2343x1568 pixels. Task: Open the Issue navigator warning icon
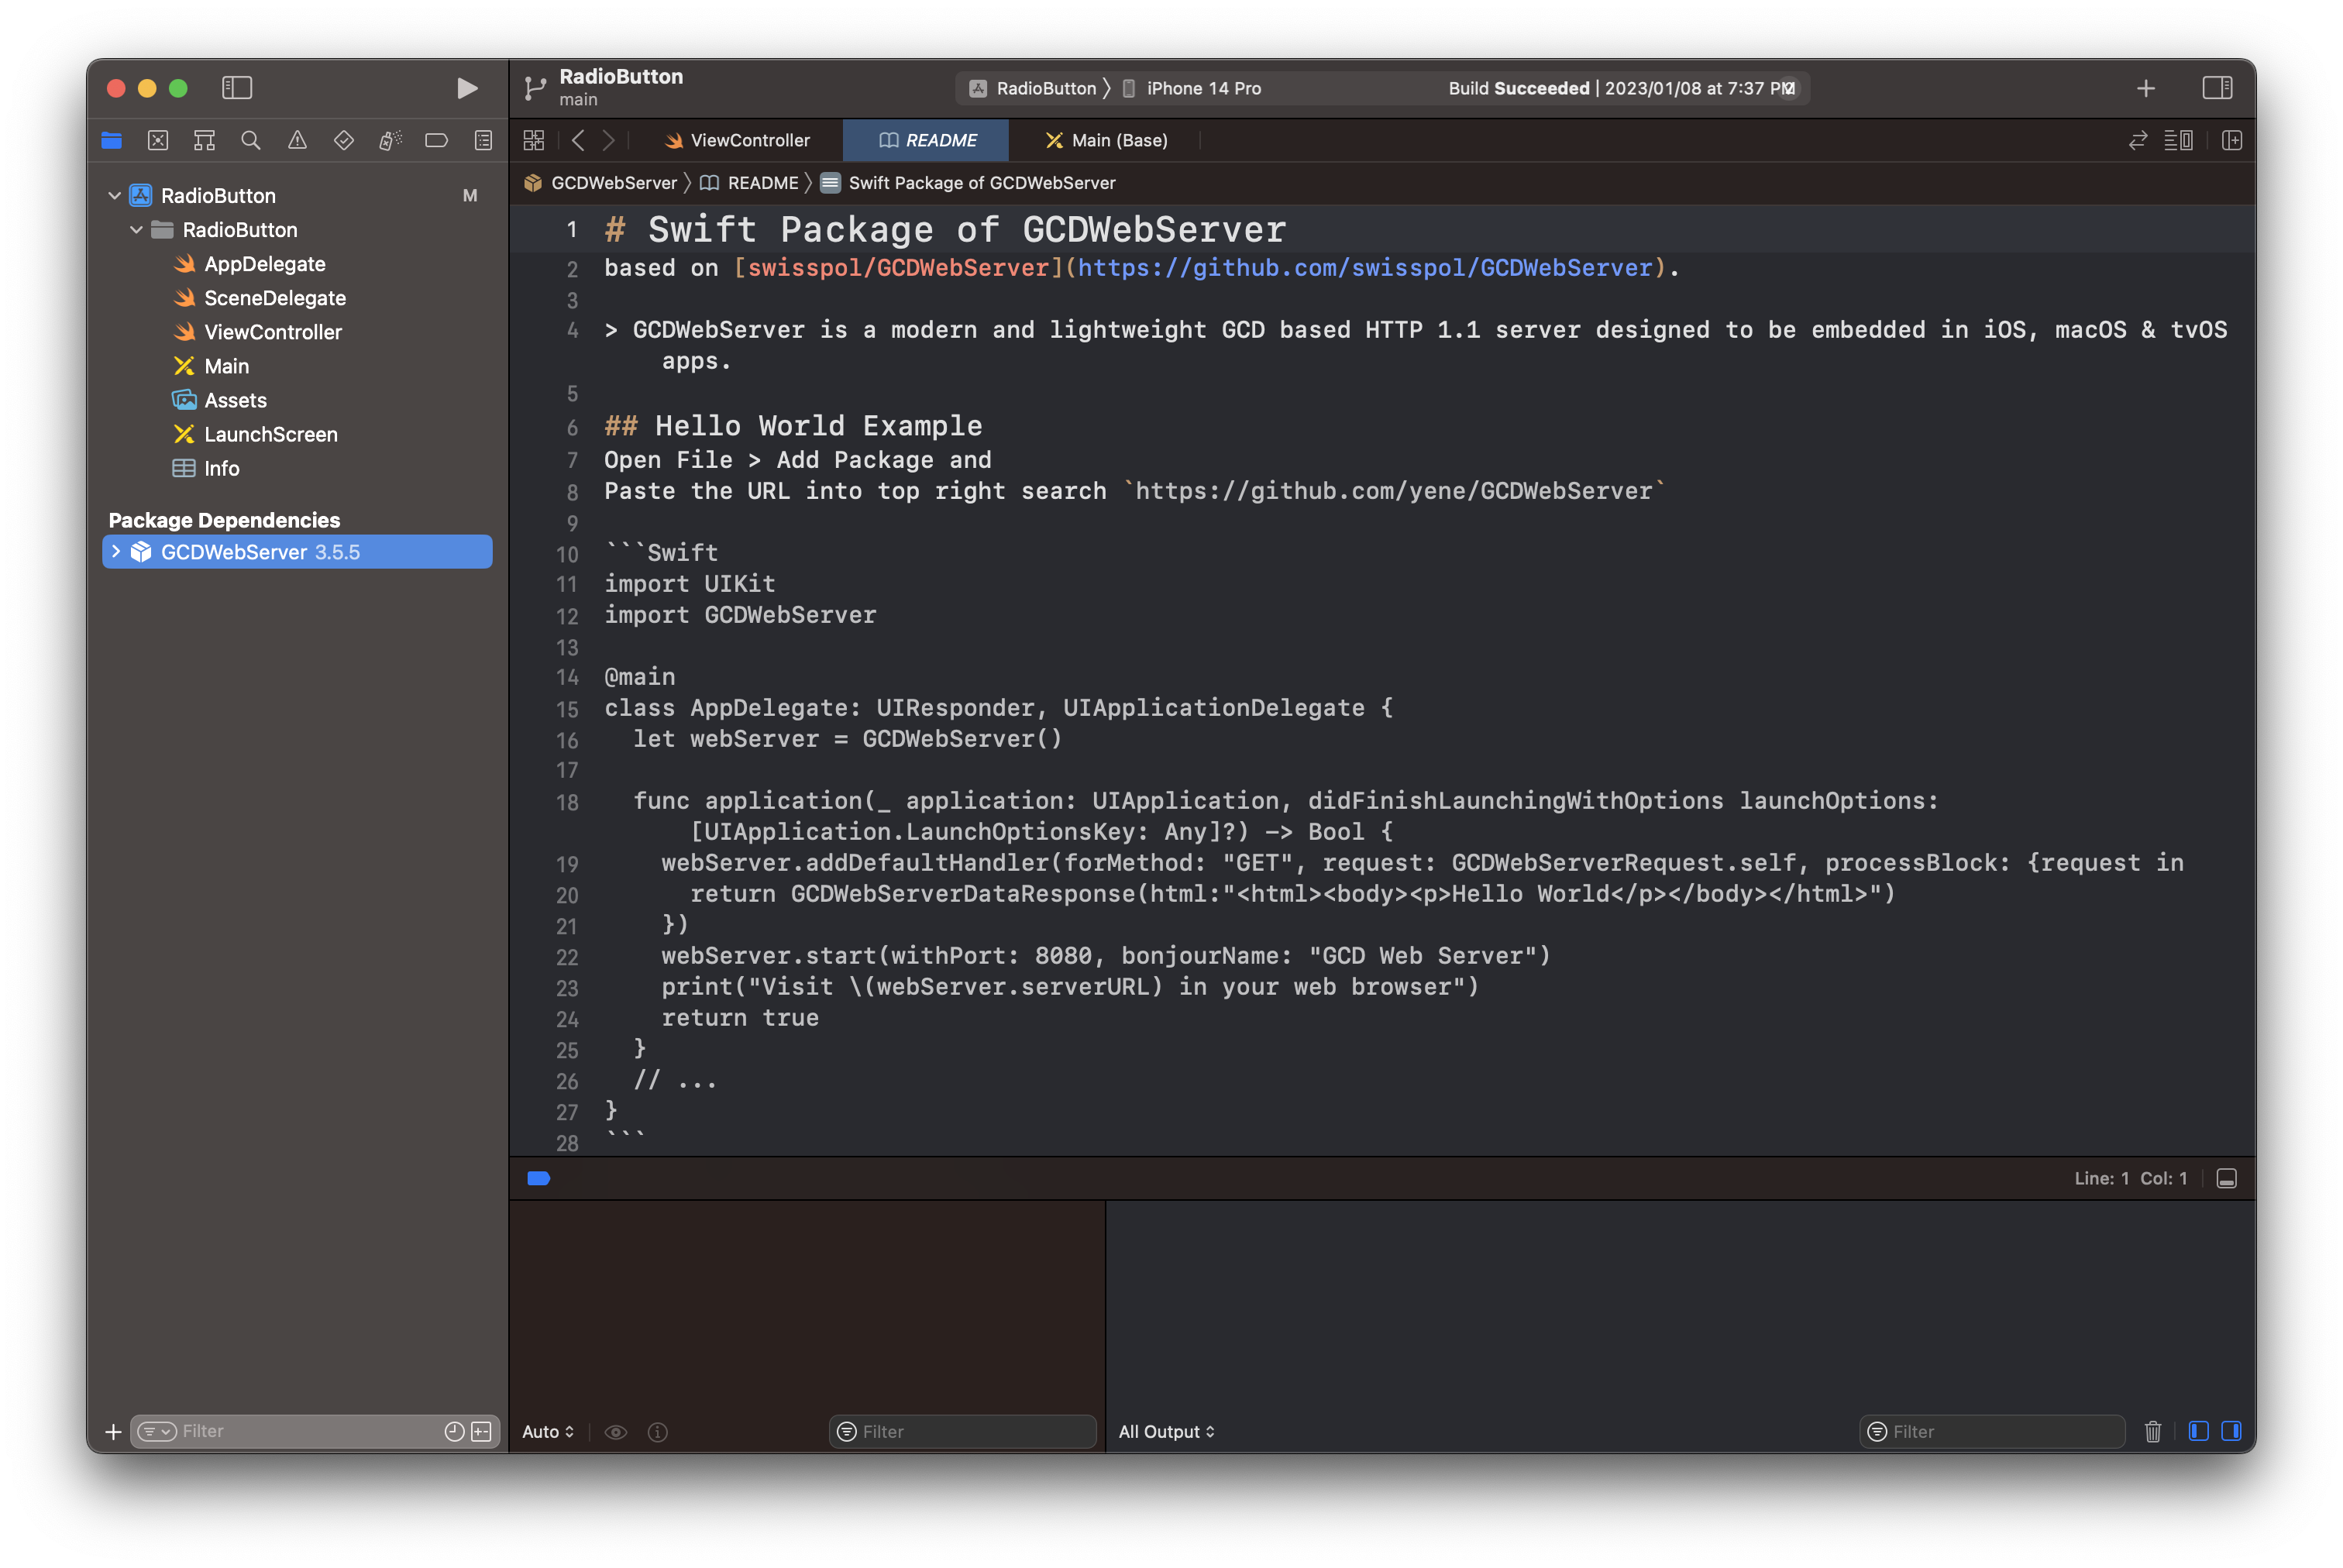297,140
